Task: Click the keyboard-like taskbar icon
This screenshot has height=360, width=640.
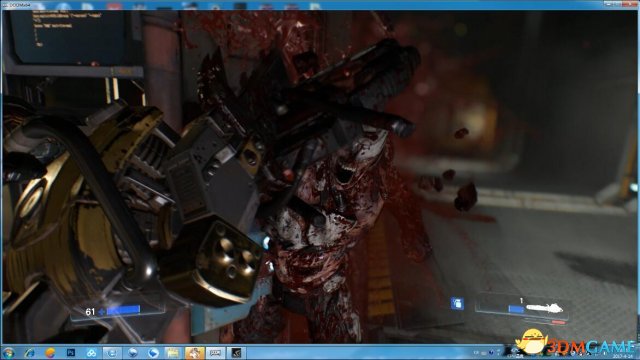Action: (215, 353)
